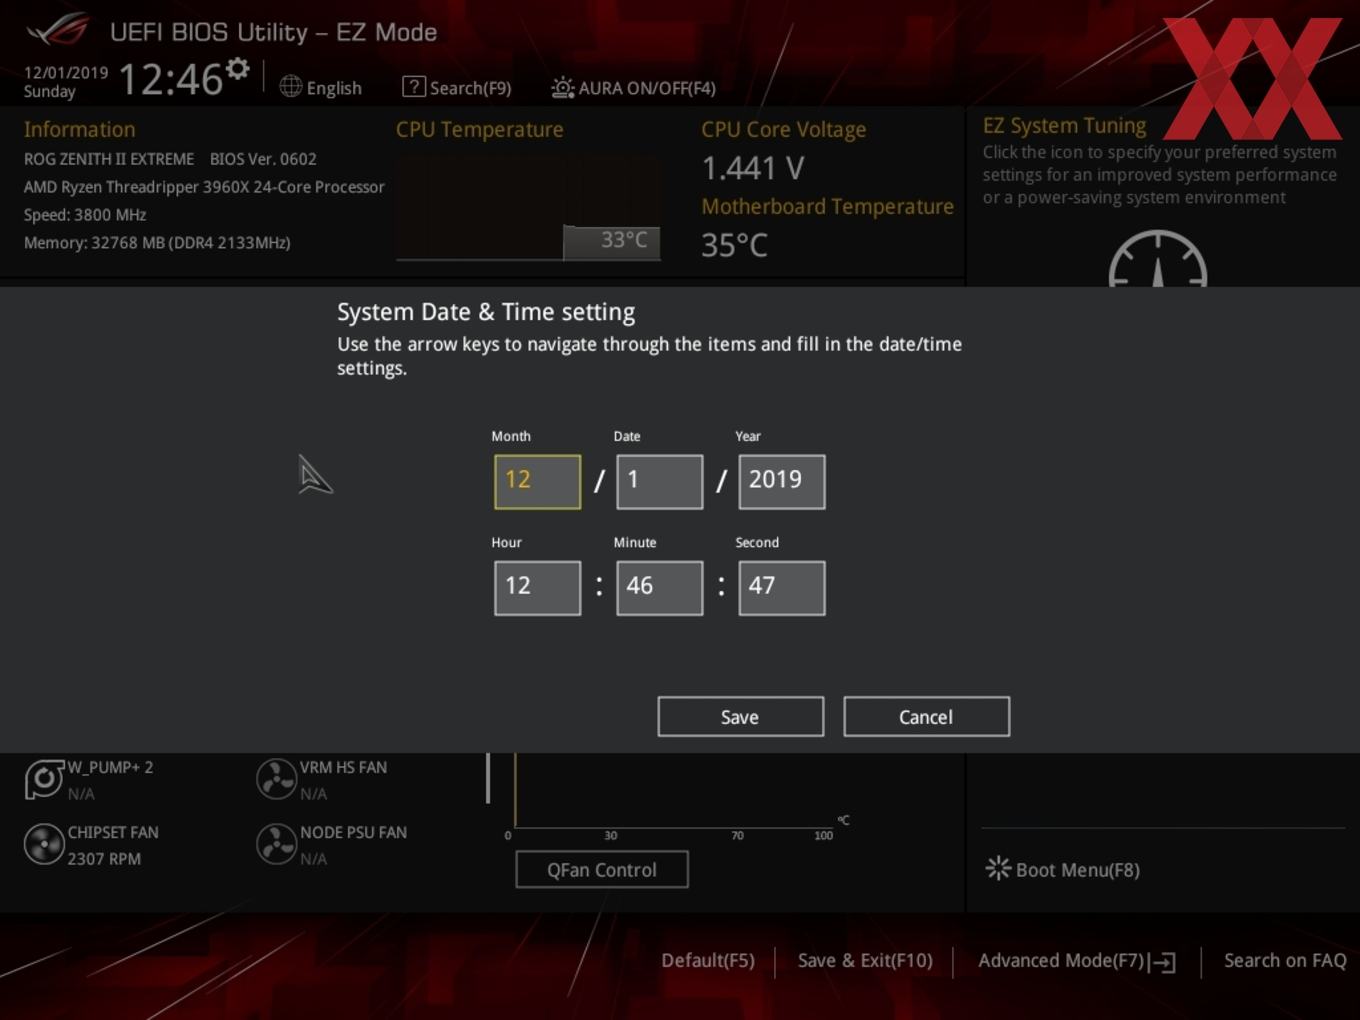This screenshot has height=1020, width=1360.
Task: Click AURA ON/OFF(F4) label
Action: (647, 88)
